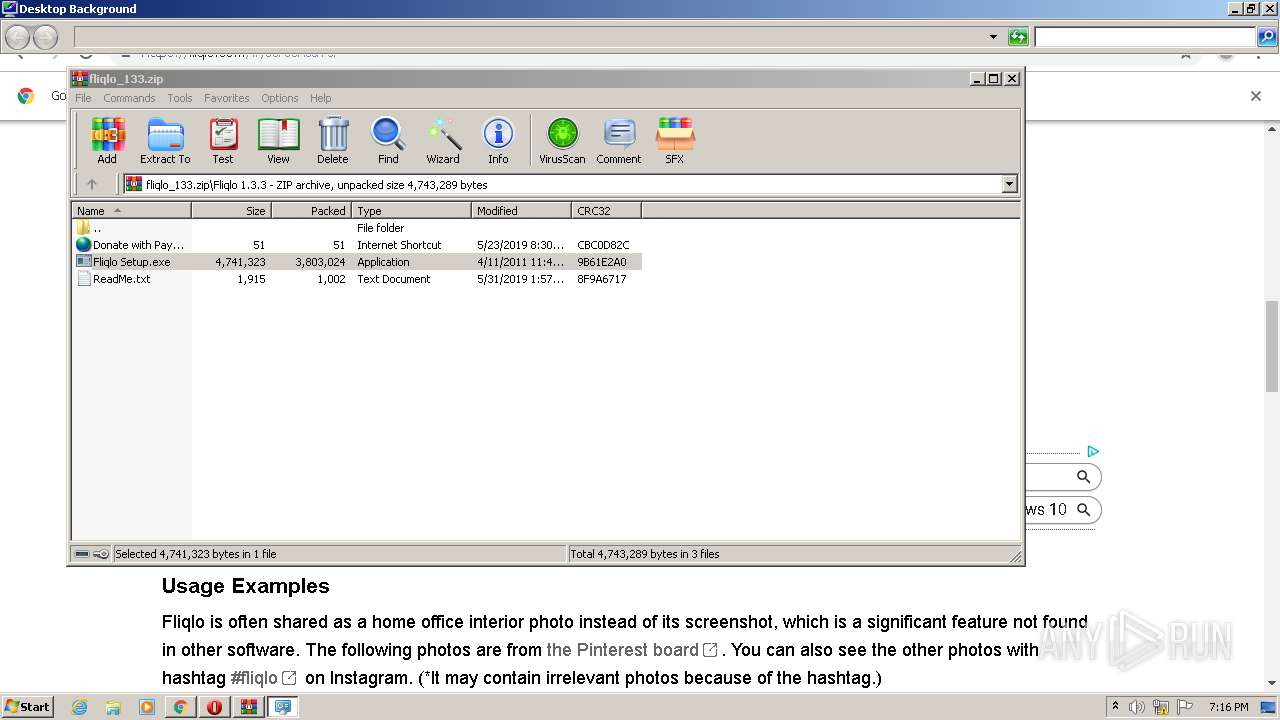Open Windows Explorer folder taskbar icon

click(113, 707)
